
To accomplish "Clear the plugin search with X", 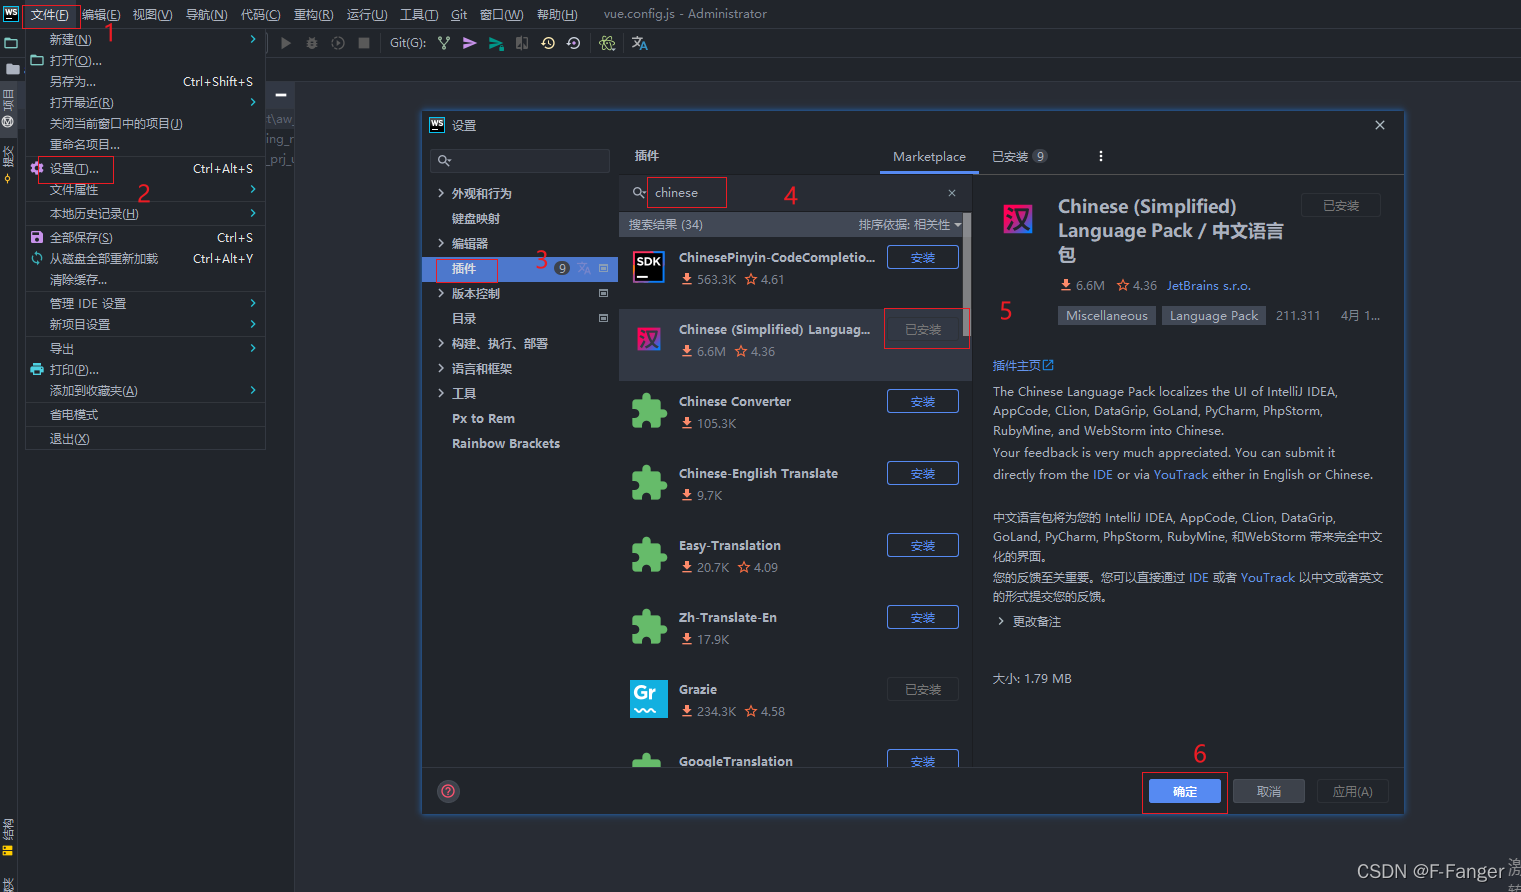I will (x=952, y=193).
